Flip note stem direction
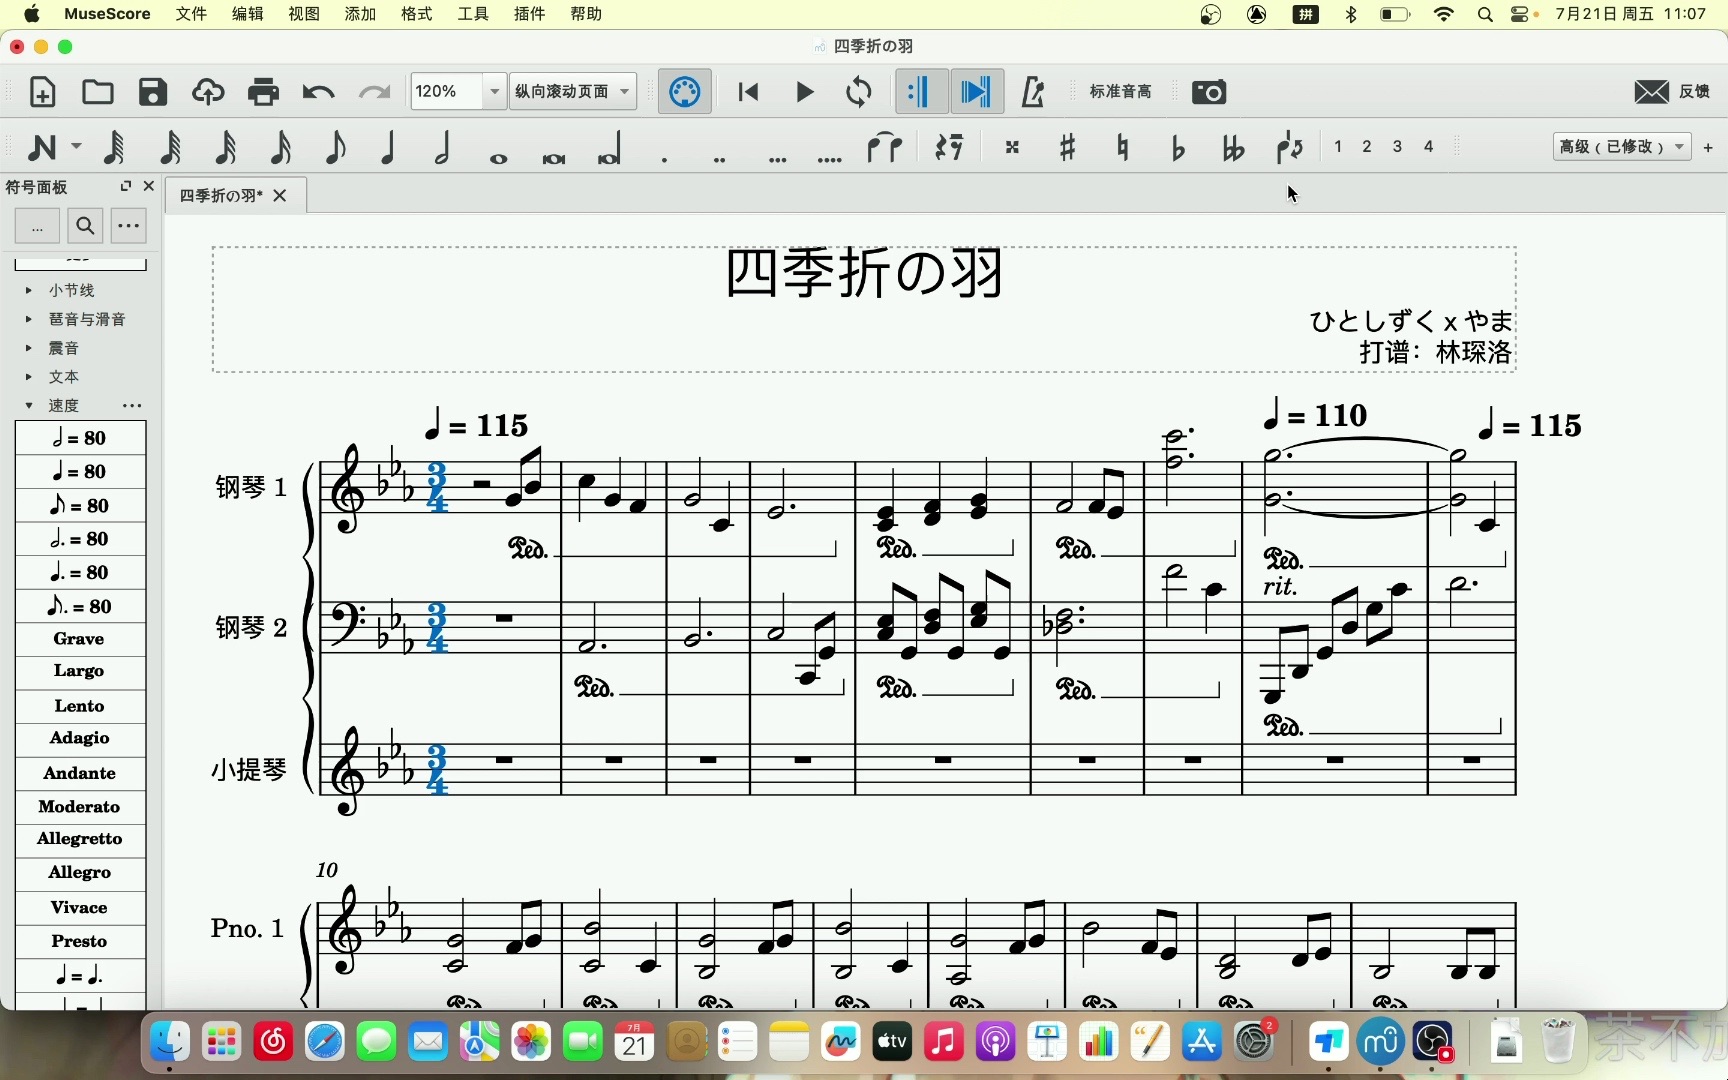 click(1289, 147)
